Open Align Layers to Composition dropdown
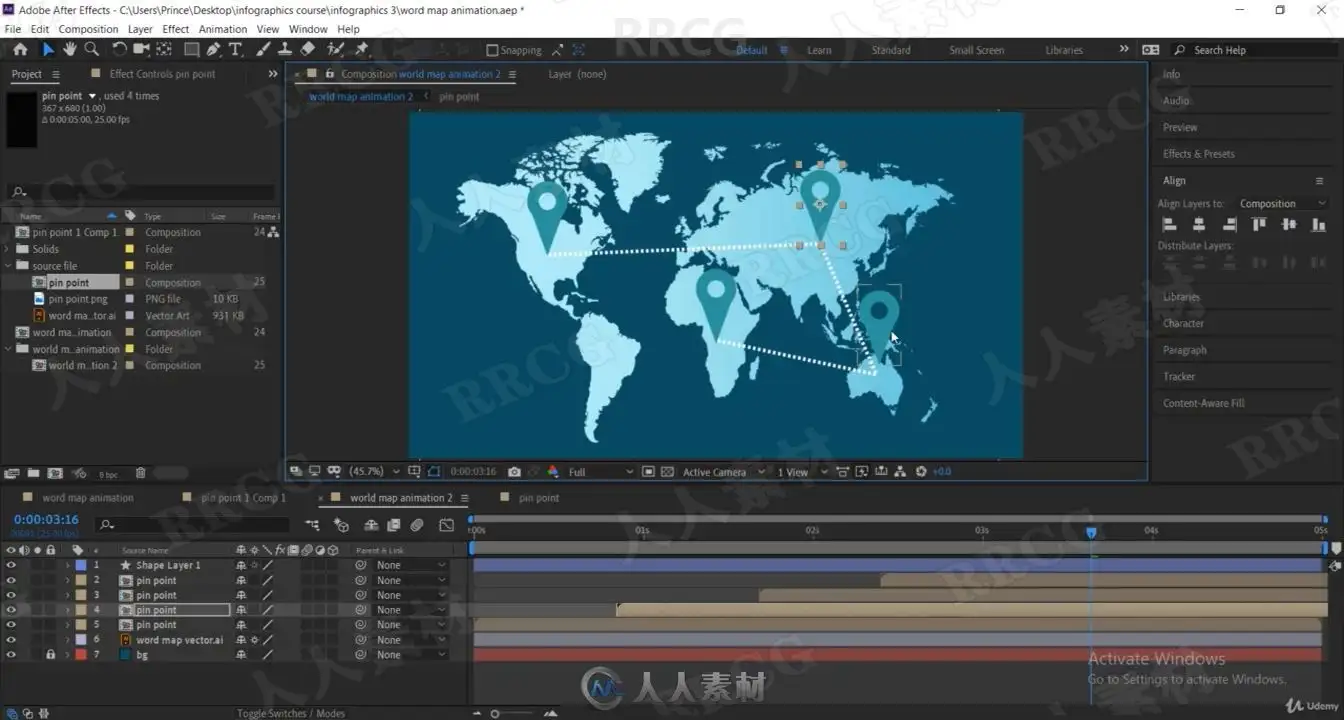The width and height of the screenshot is (1344, 720). 1282,203
